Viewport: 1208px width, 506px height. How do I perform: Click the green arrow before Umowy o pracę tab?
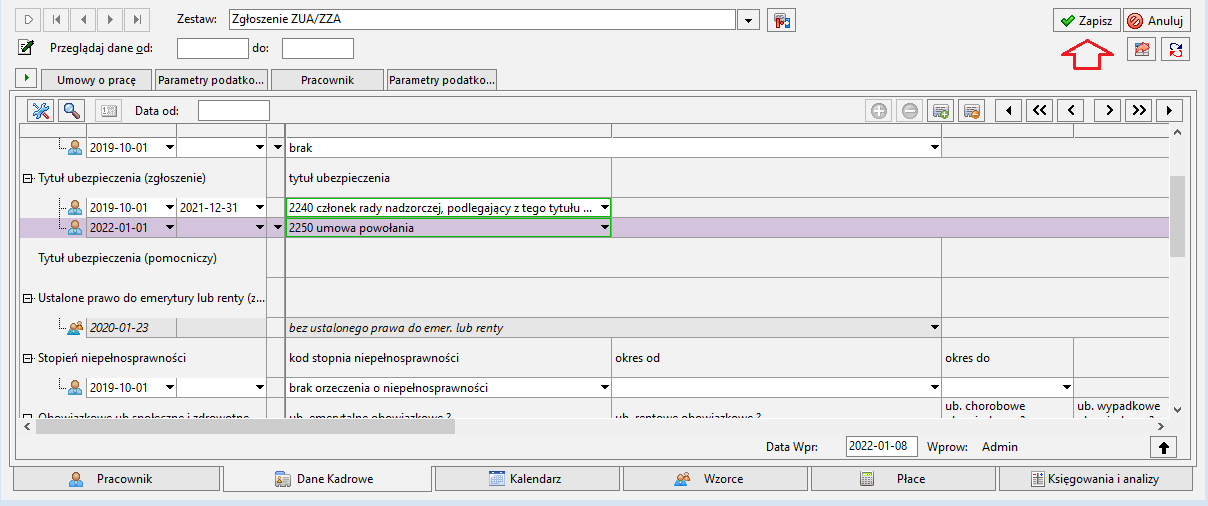click(x=28, y=78)
